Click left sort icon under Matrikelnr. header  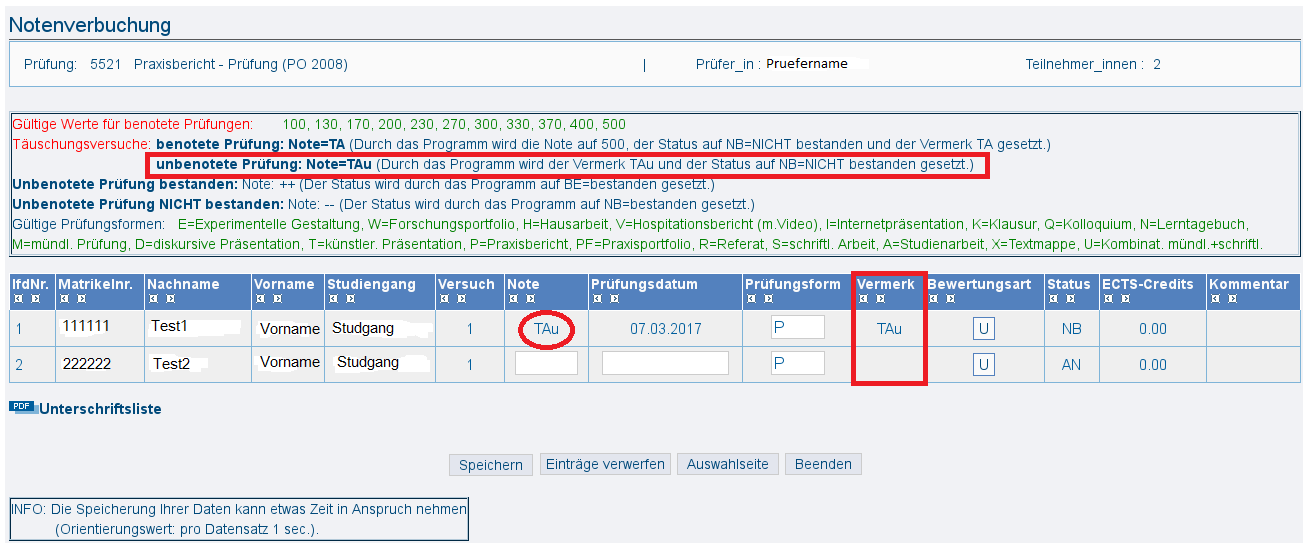[x=64, y=299]
